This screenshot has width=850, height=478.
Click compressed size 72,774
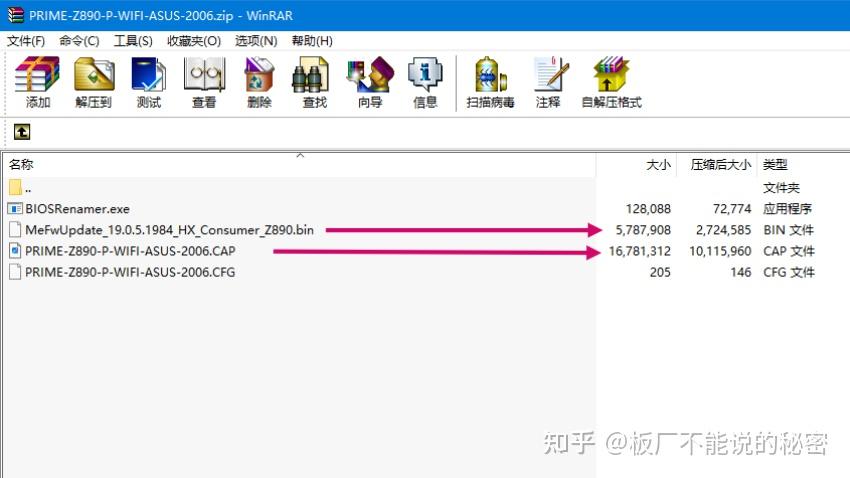click(732, 209)
